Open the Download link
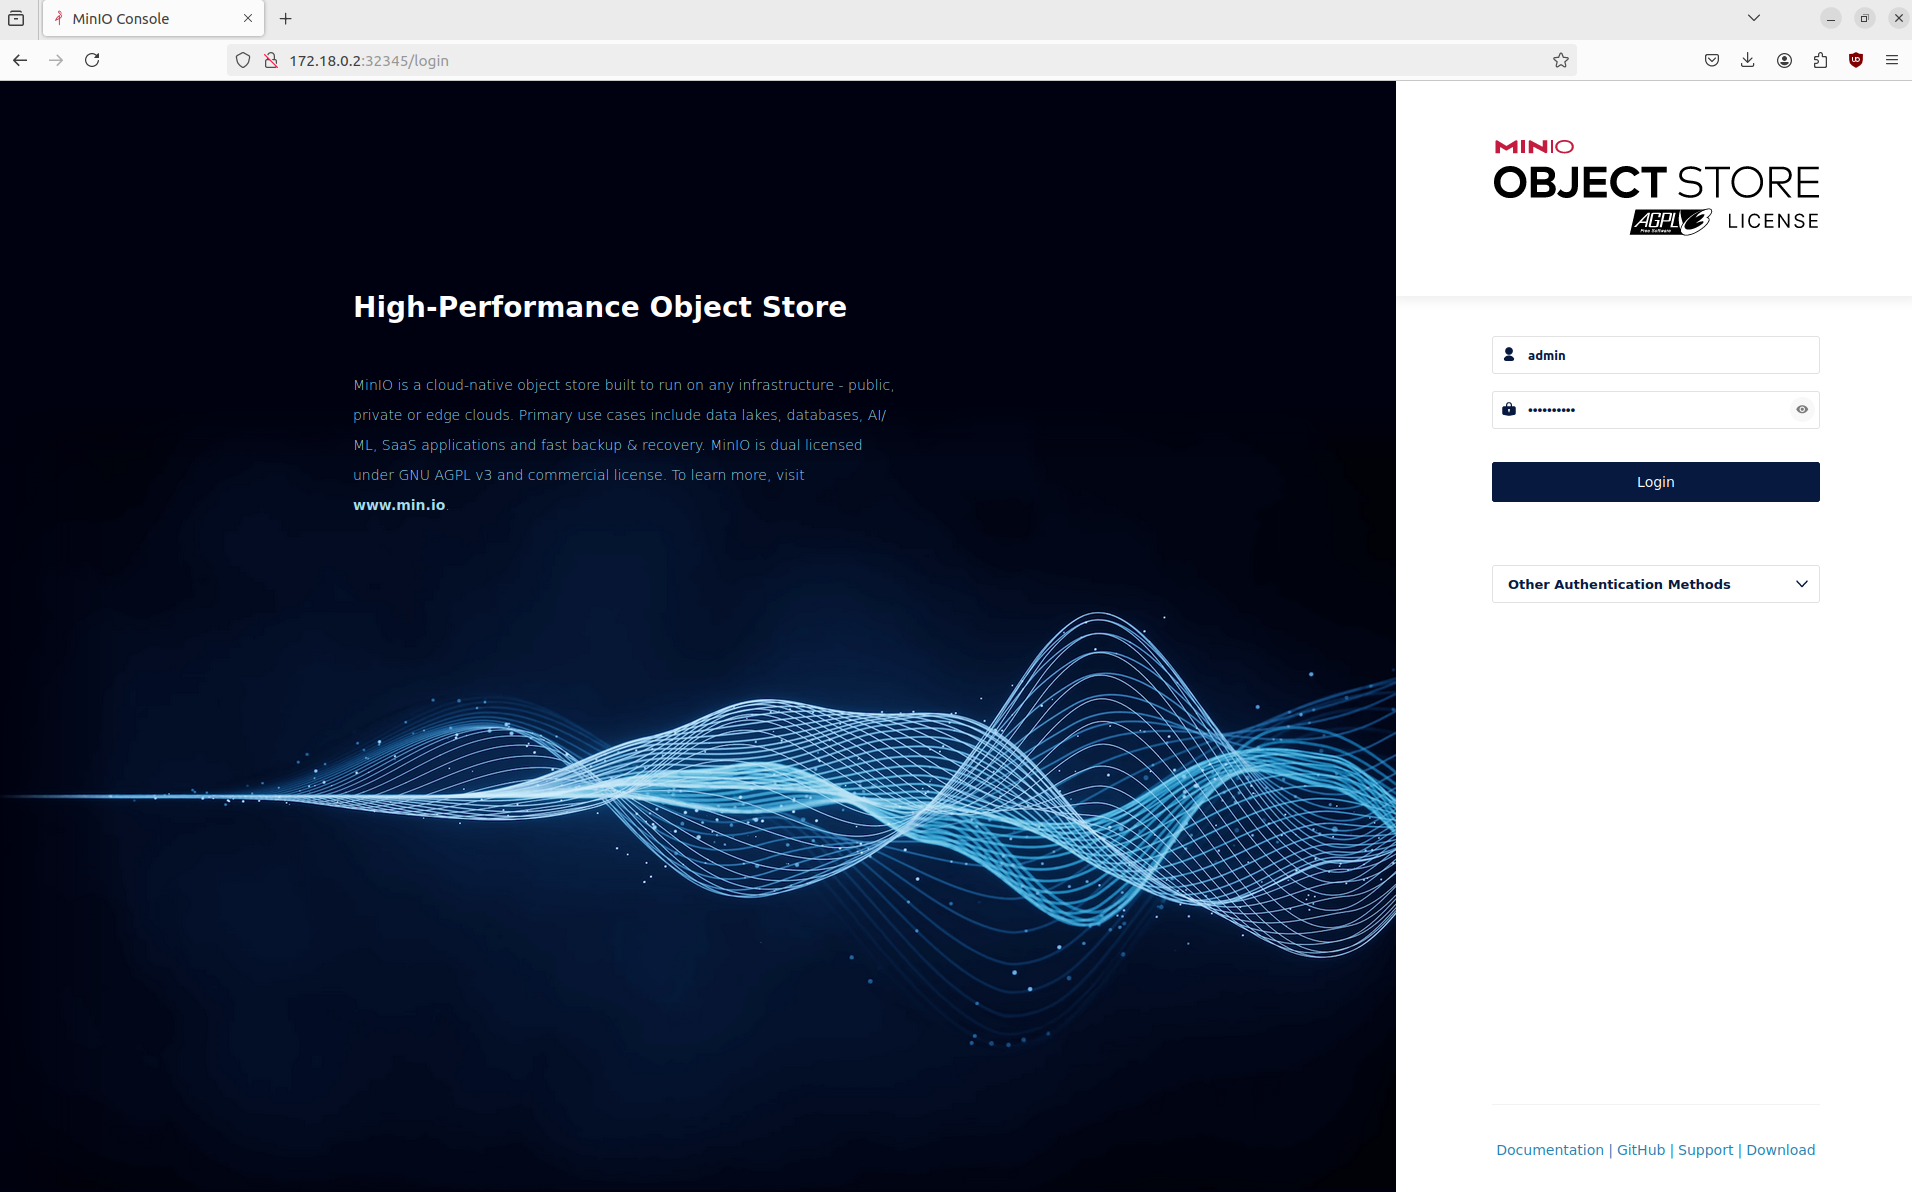This screenshot has height=1192, width=1912. click(x=1780, y=1150)
